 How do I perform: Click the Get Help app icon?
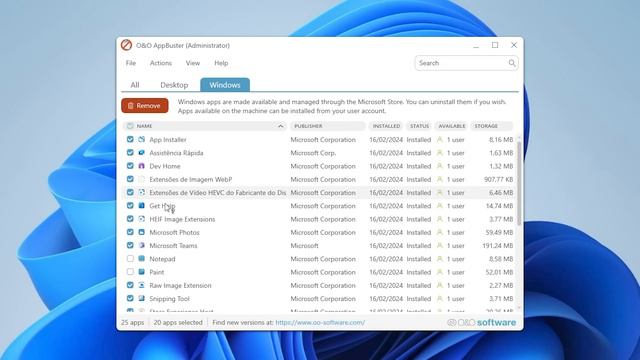[x=142, y=206]
